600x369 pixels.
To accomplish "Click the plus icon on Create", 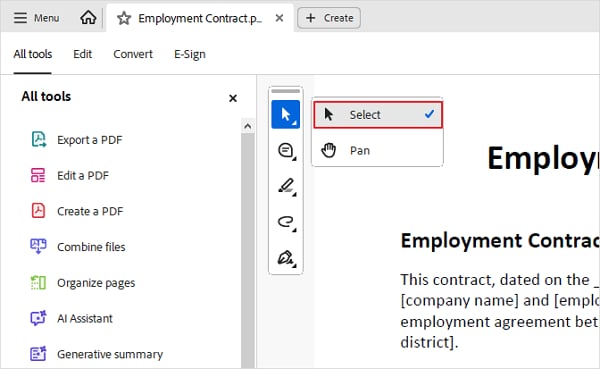I will point(311,18).
